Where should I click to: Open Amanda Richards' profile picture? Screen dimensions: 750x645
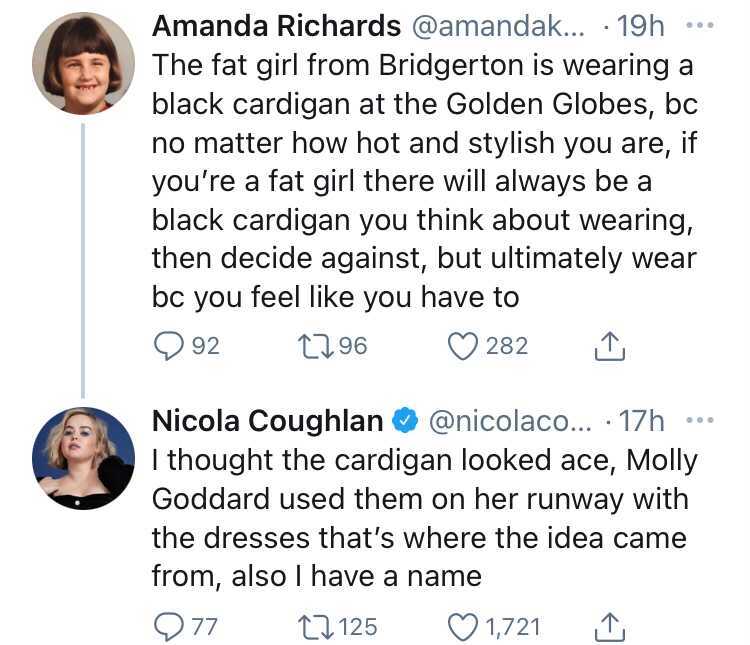pyautogui.click(x=83, y=64)
